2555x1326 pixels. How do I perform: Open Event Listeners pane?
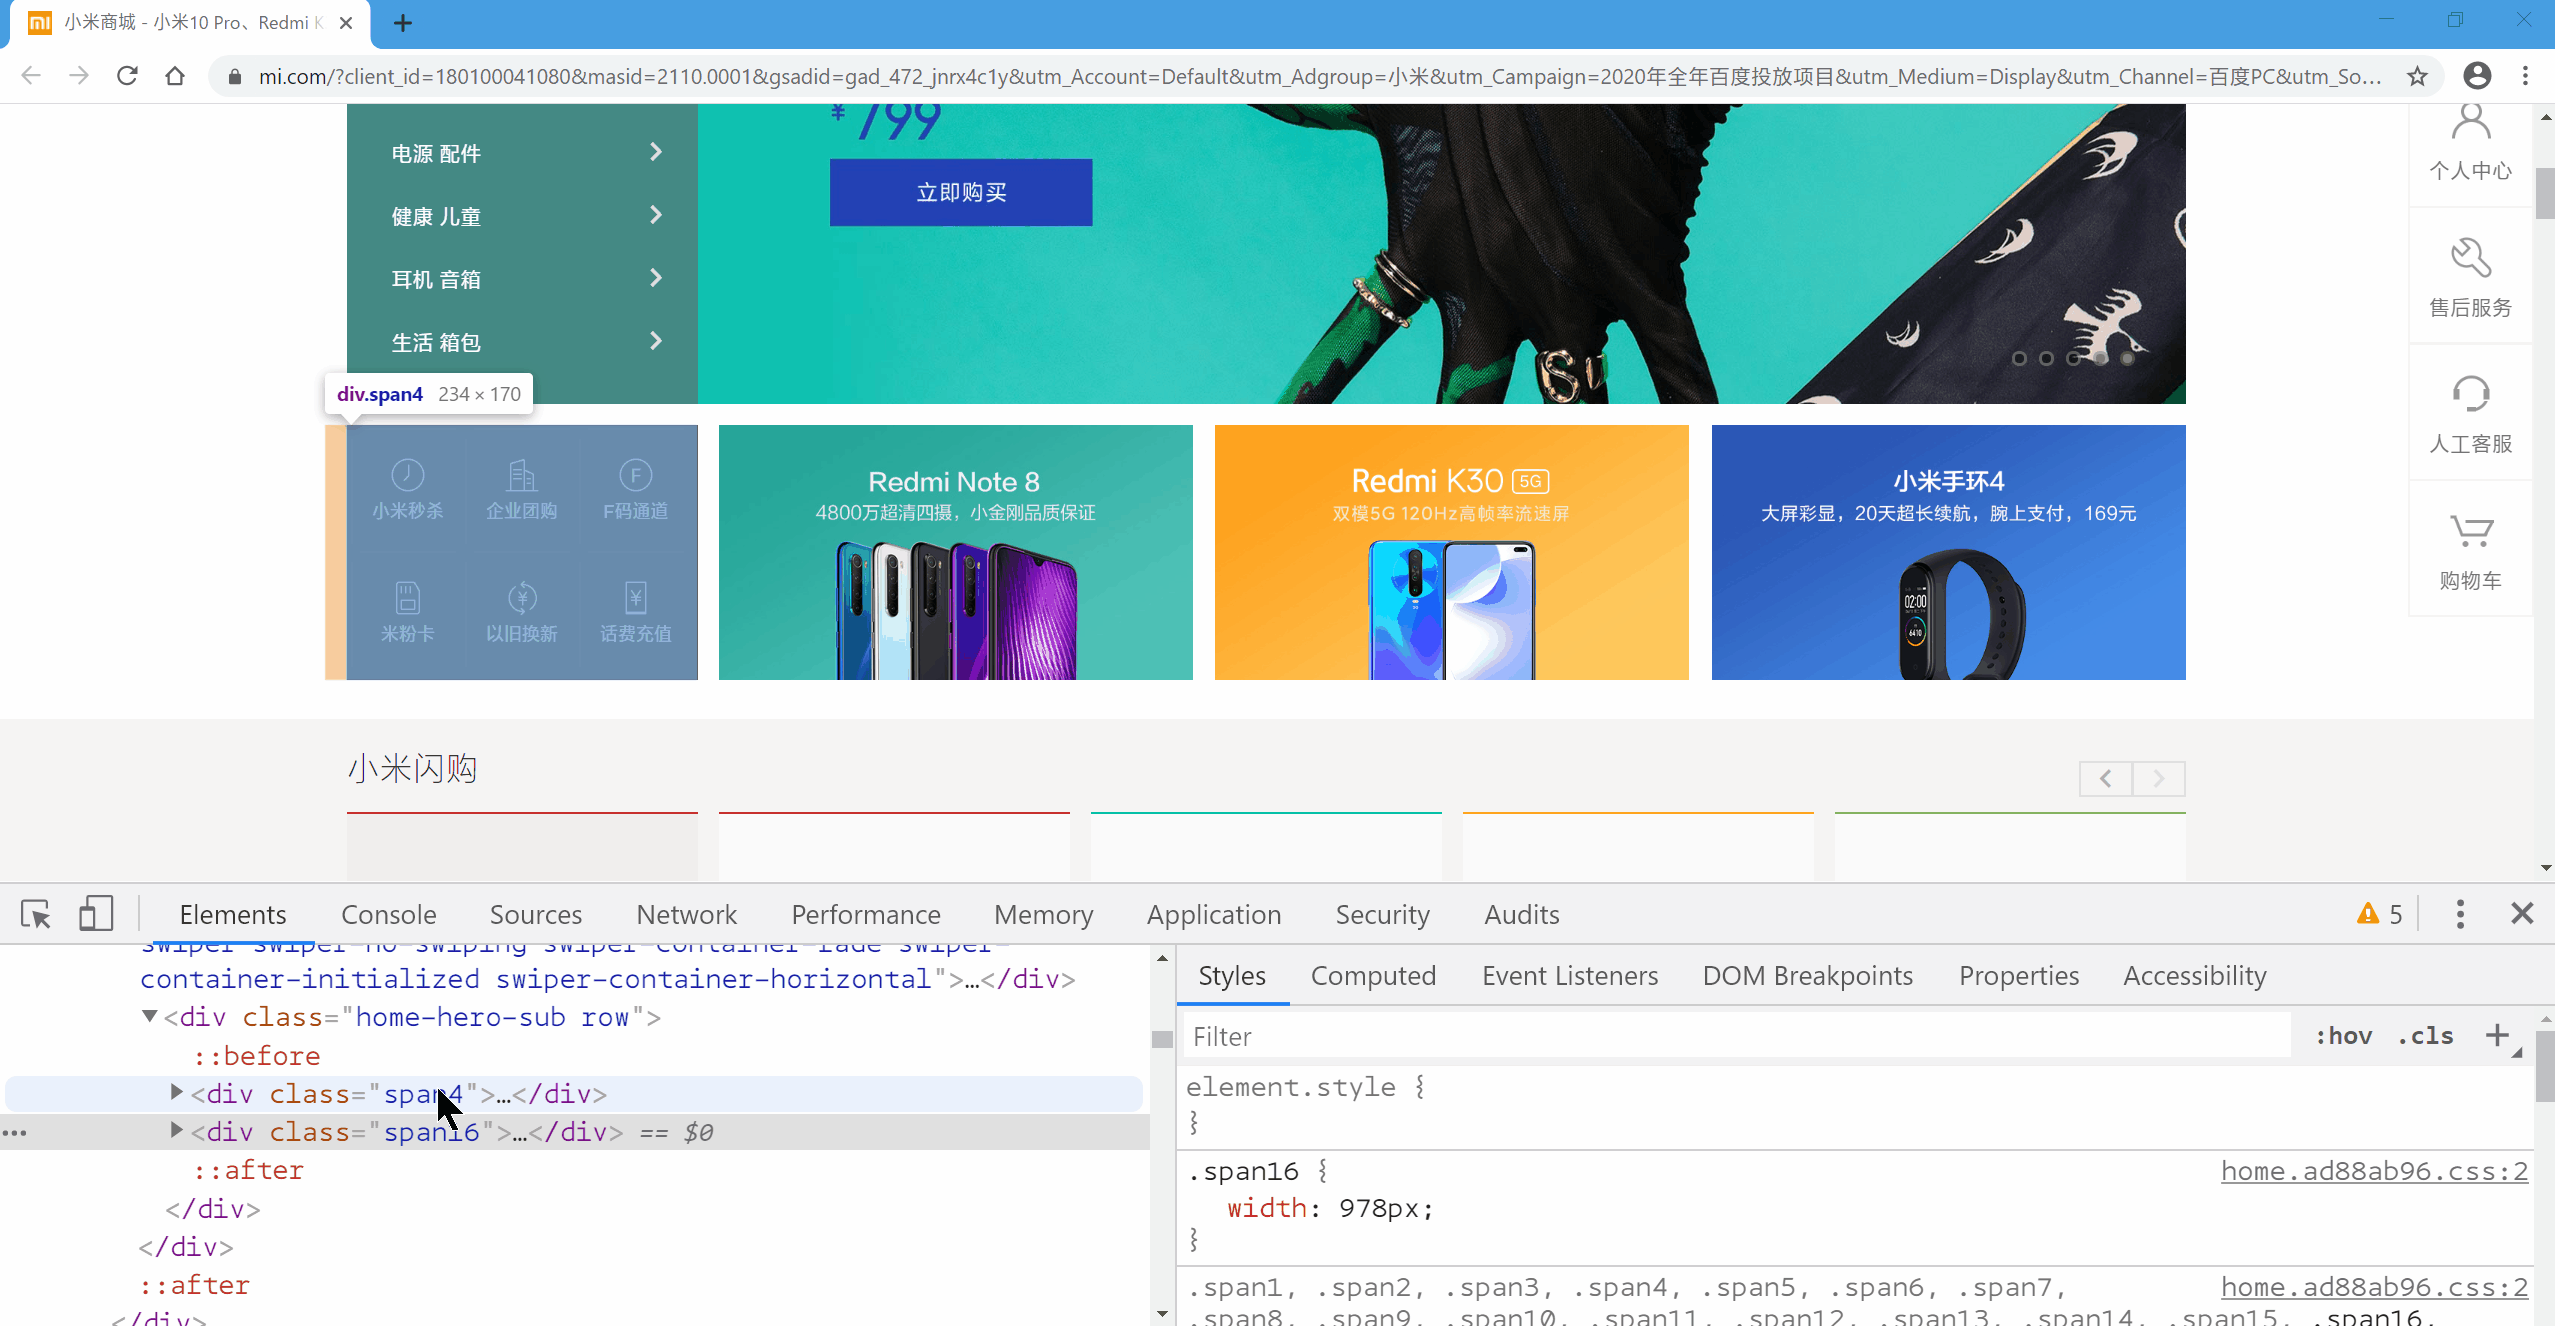pyautogui.click(x=1570, y=975)
